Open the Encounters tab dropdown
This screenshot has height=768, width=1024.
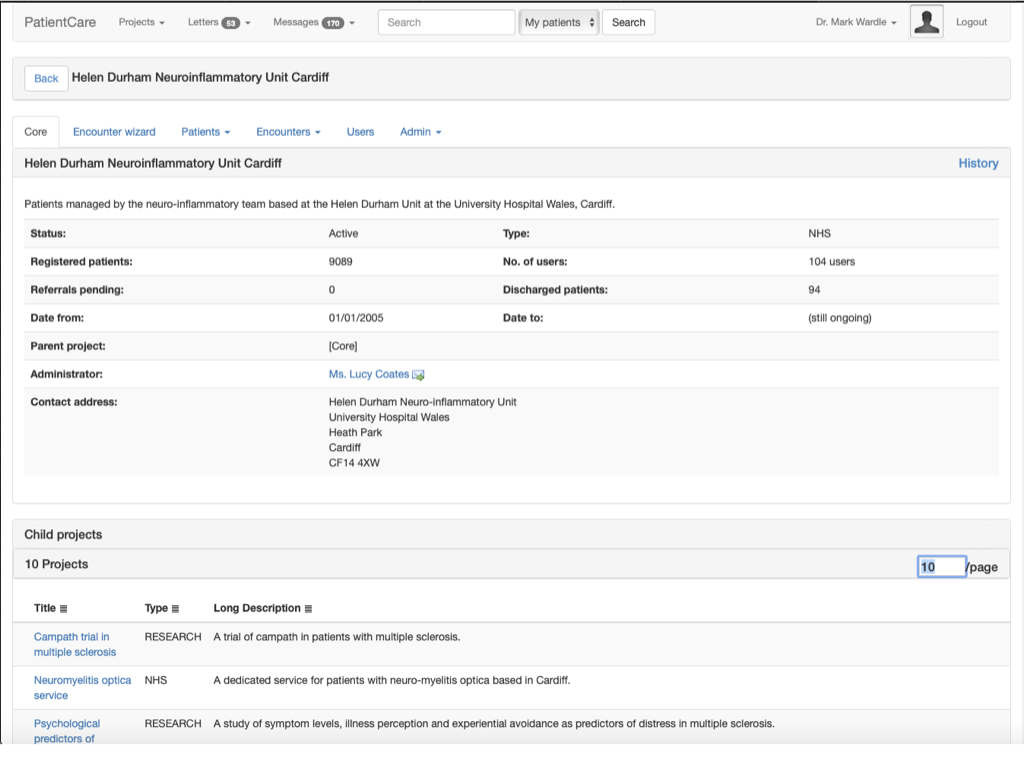click(288, 132)
